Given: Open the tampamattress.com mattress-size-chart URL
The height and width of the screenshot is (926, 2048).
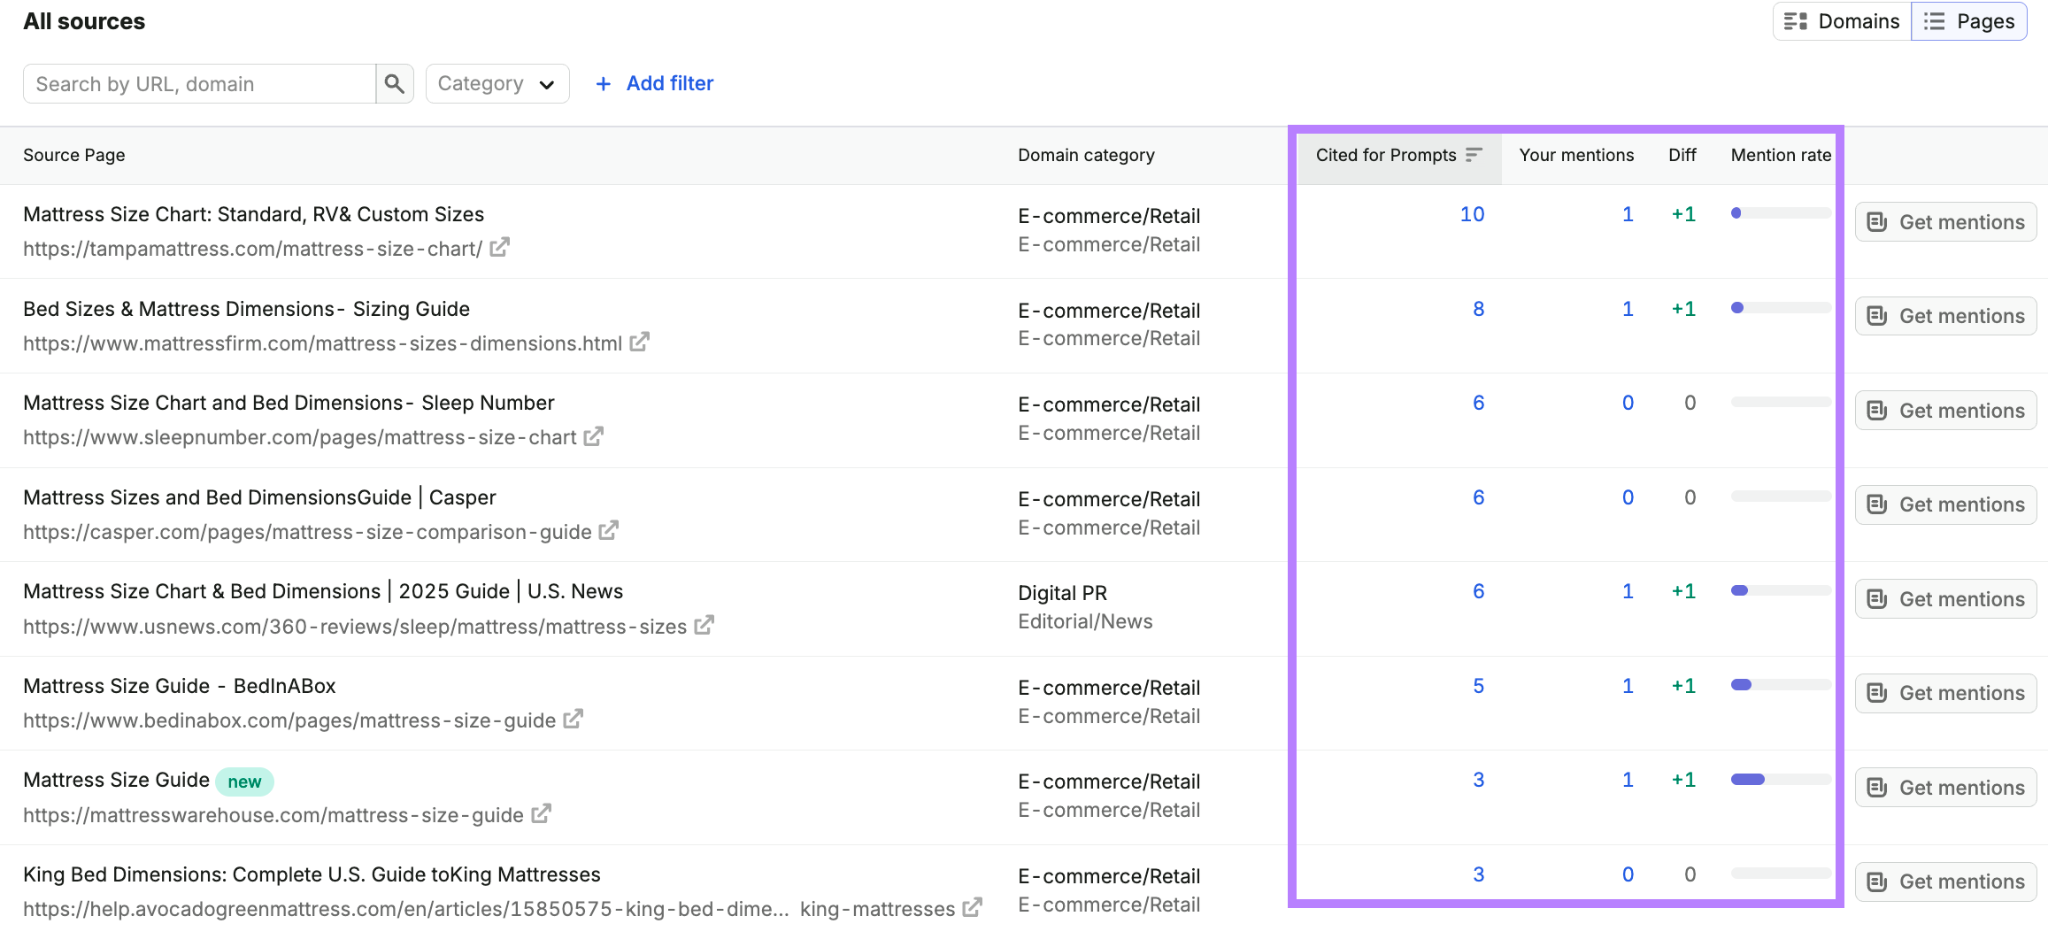Looking at the screenshot, I should pyautogui.click(x=253, y=248).
